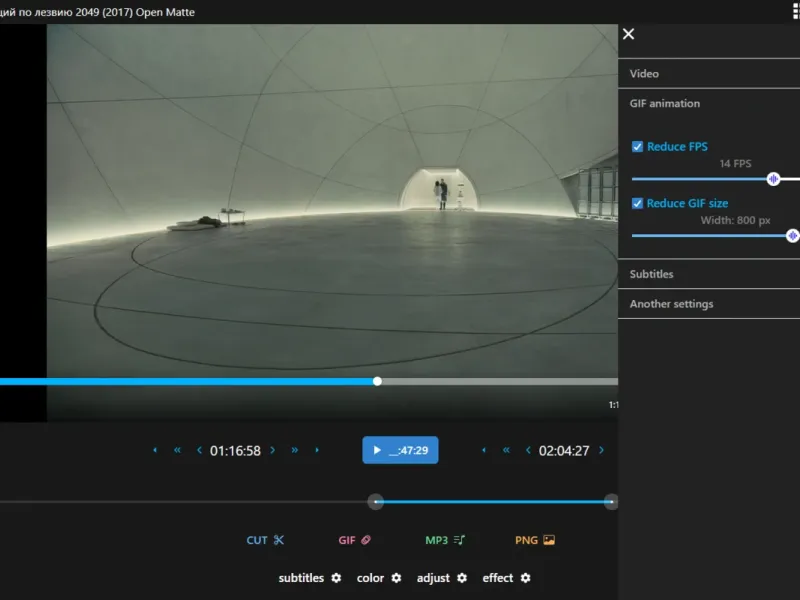Close the settings side panel

click(629, 34)
